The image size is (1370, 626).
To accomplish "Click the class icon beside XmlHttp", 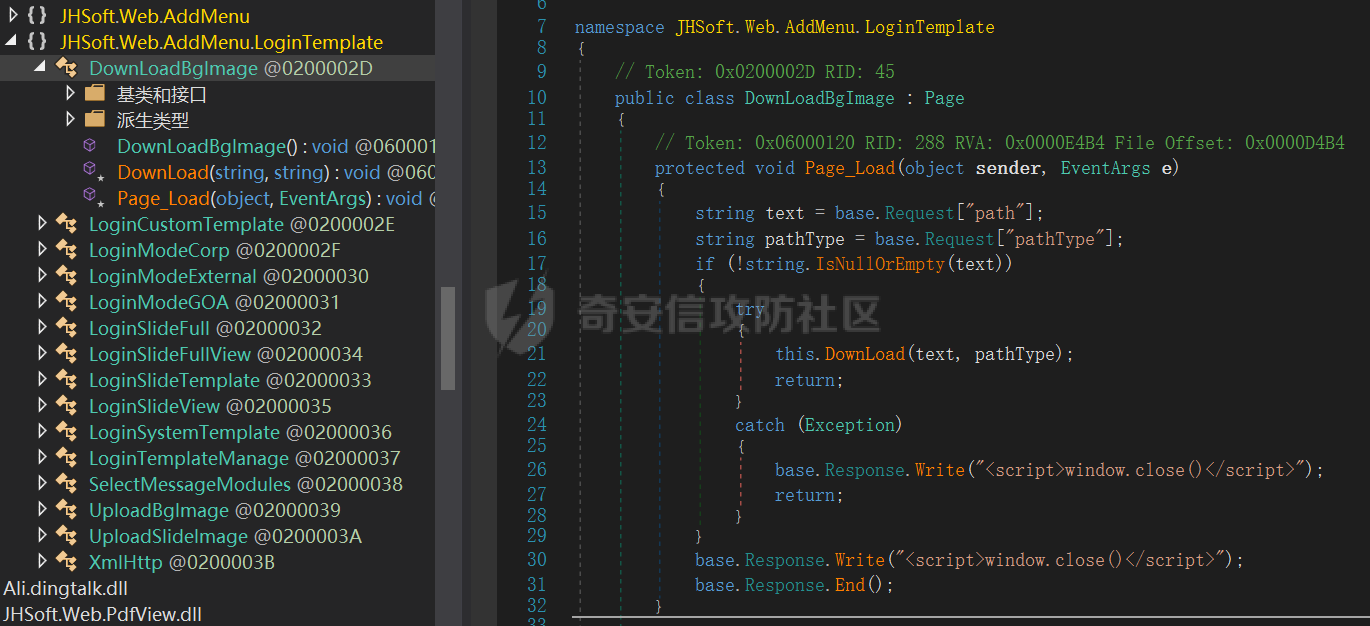I will tap(67, 562).
